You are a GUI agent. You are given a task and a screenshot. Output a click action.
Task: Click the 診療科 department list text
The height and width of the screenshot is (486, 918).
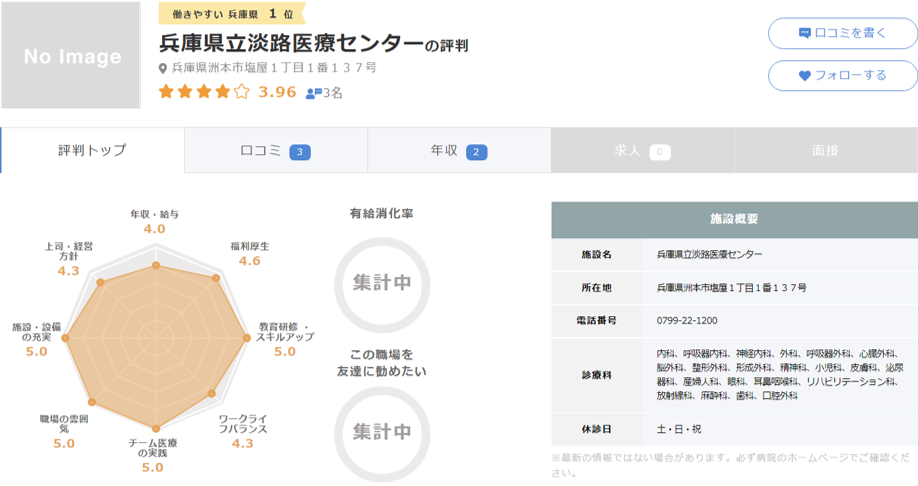[x=780, y=375]
